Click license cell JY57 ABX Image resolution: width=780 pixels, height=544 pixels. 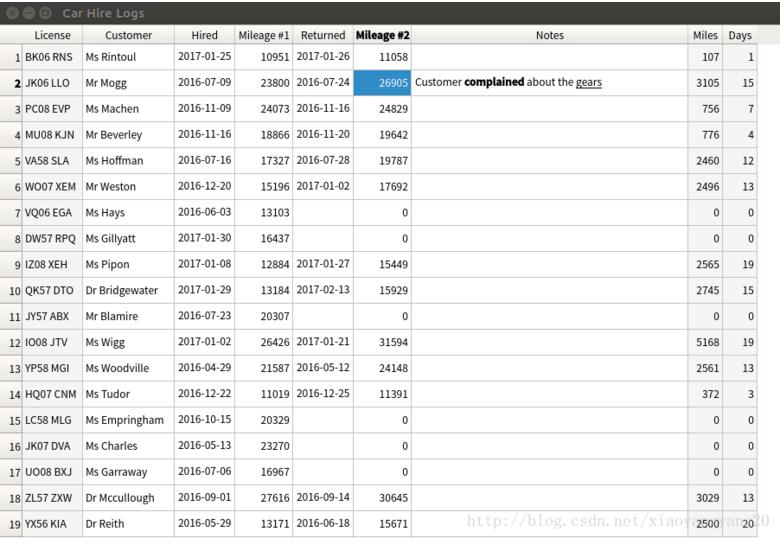point(52,316)
